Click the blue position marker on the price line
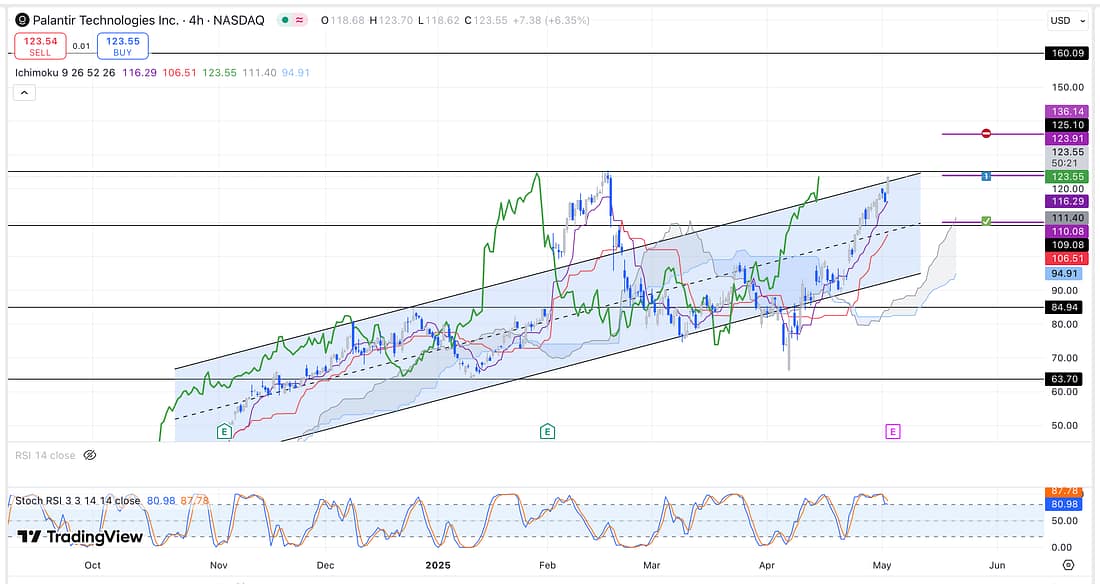This screenshot has width=1100, height=584. tap(986, 176)
